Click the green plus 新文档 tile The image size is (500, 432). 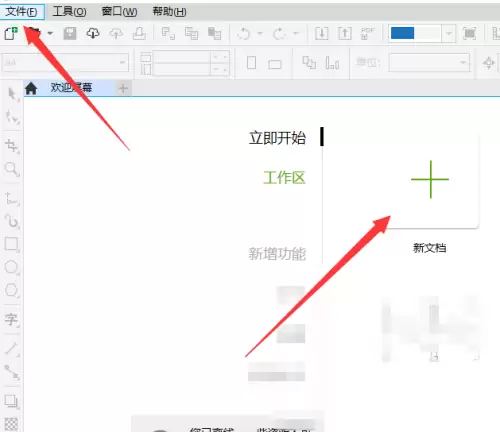pos(430,182)
